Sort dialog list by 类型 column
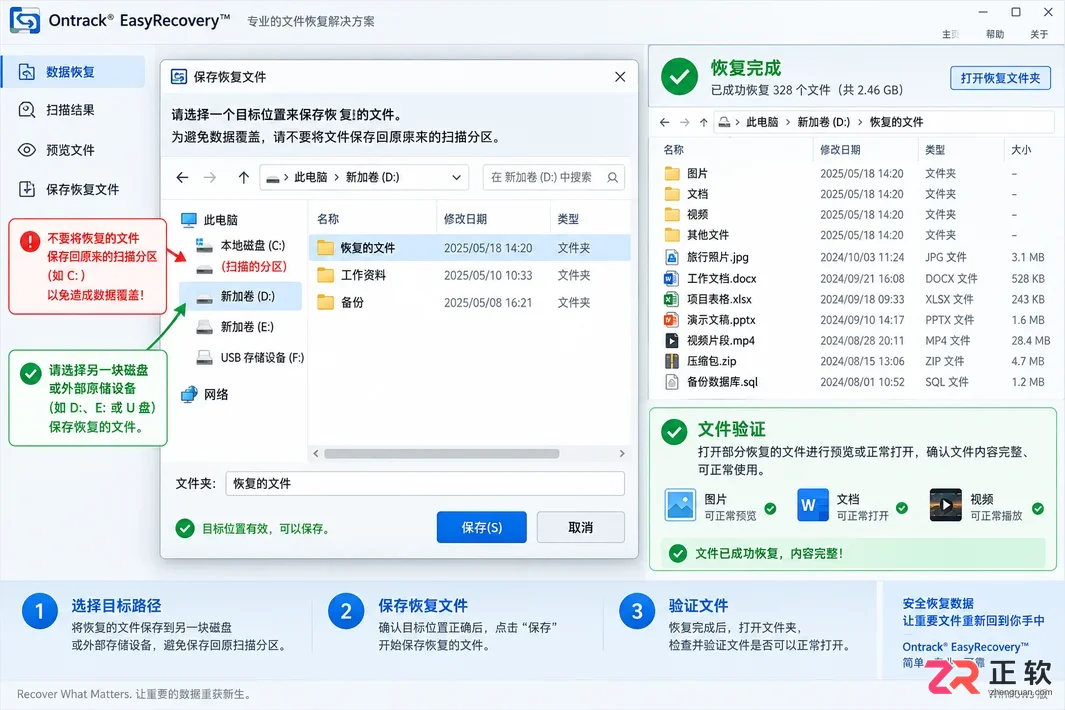 coord(568,219)
